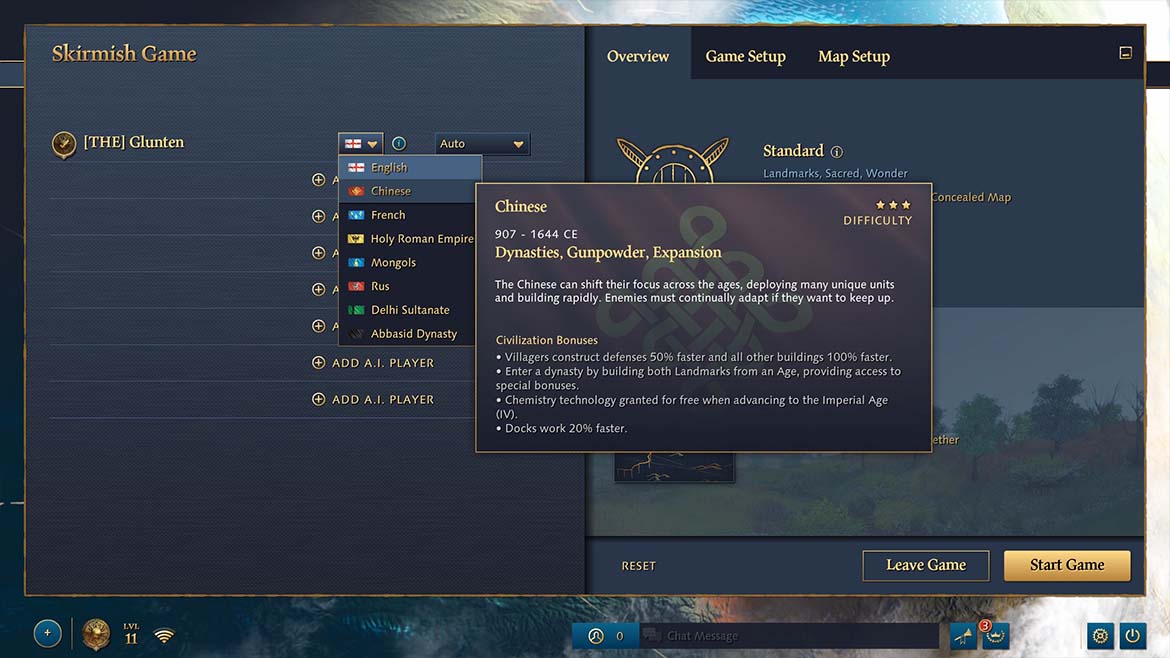Open the player profile emblem beside level 11
Screen dimensions: 1170x658
click(x=96, y=635)
